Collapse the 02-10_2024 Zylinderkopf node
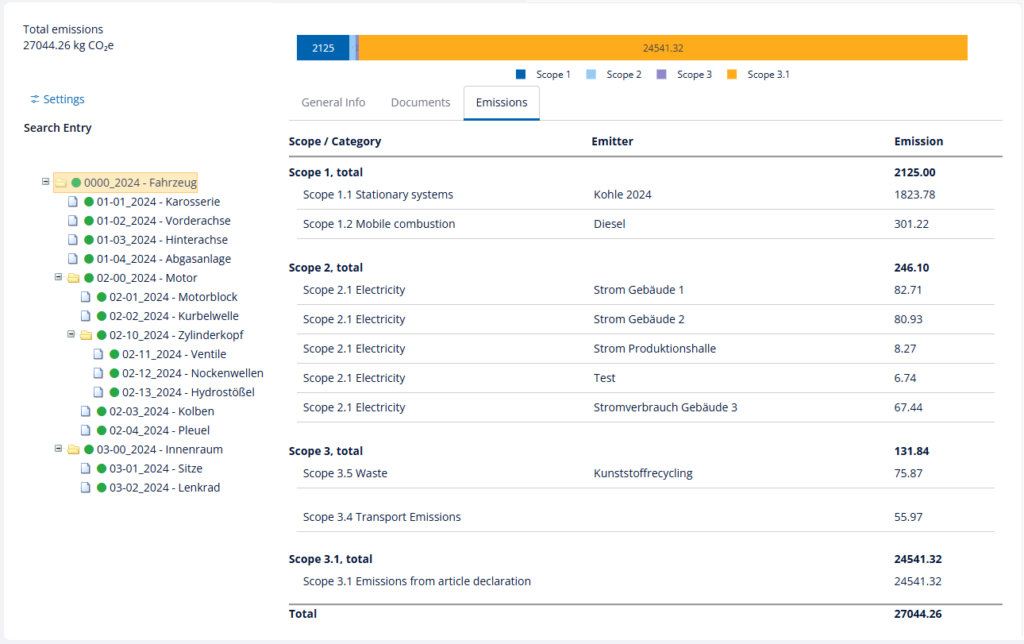This screenshot has height=644, width=1024. (x=72, y=335)
